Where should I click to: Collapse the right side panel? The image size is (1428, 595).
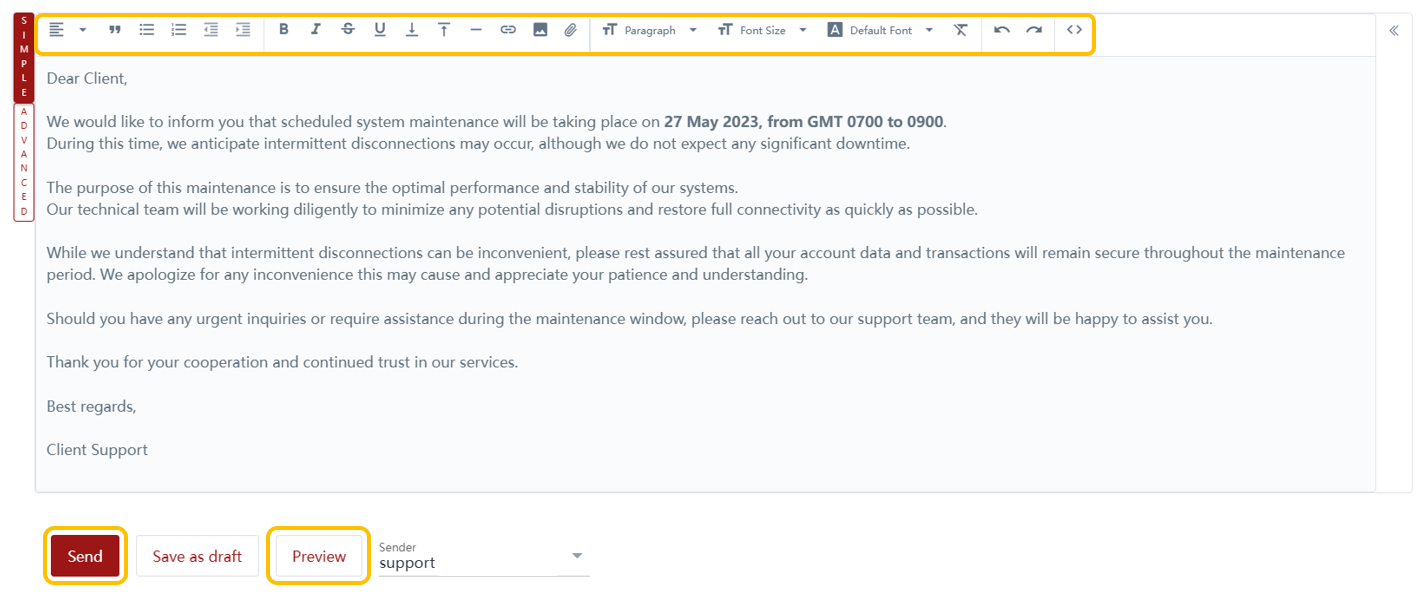pyautogui.click(x=1394, y=31)
